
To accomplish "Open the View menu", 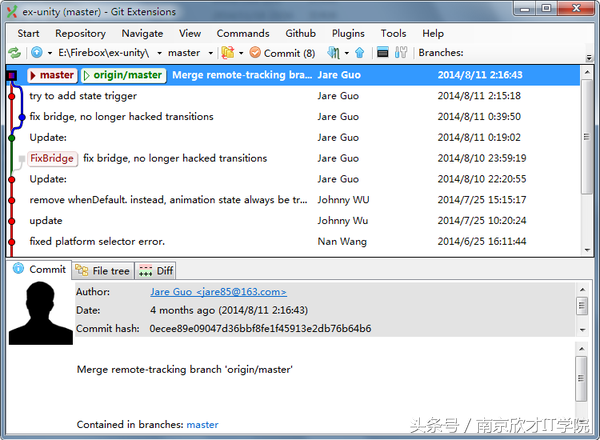I will click(190, 34).
